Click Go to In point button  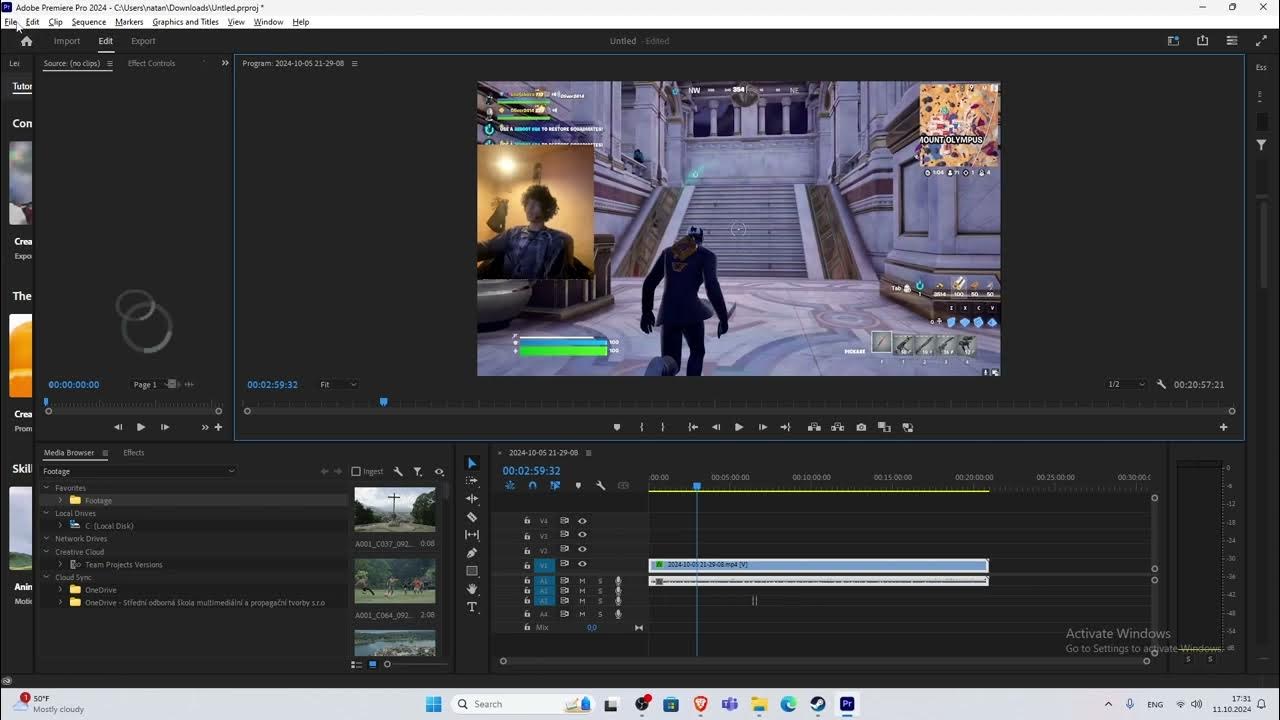point(693,427)
